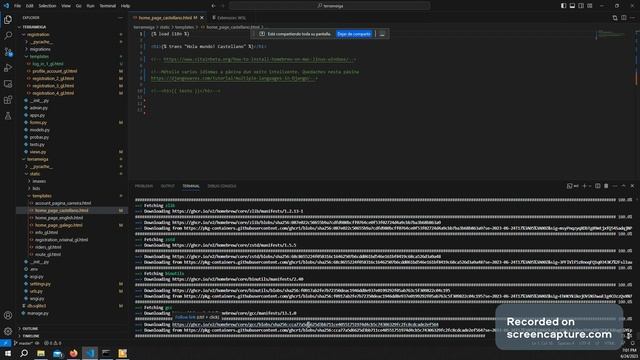The width and height of the screenshot is (640, 360).
Task: Click the Dejar de compartir button
Action: pyautogui.click(x=354, y=34)
